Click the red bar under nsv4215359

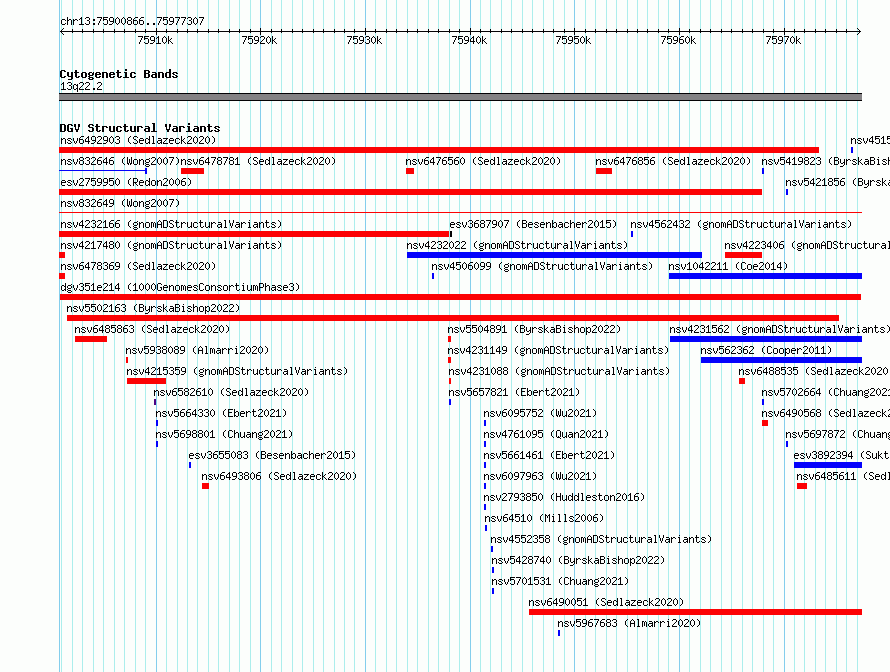(x=146, y=381)
